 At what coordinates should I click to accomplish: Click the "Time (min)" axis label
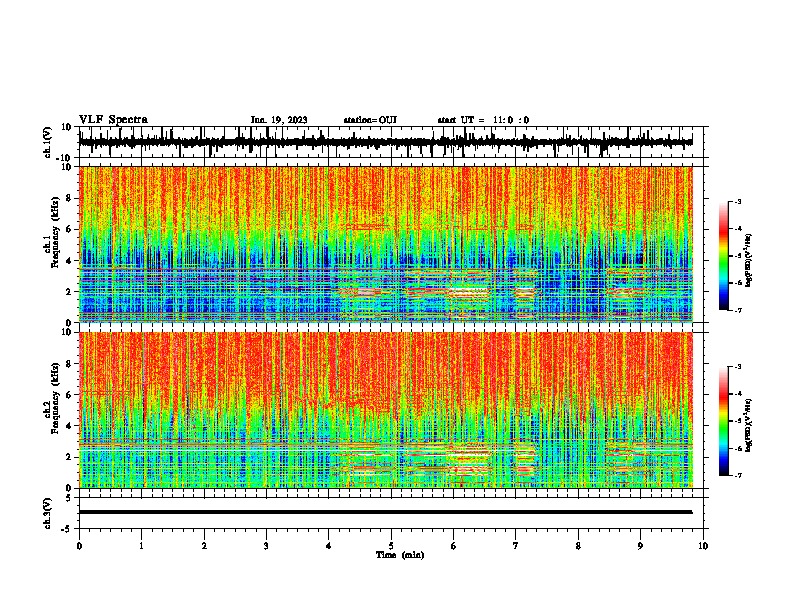click(x=400, y=555)
